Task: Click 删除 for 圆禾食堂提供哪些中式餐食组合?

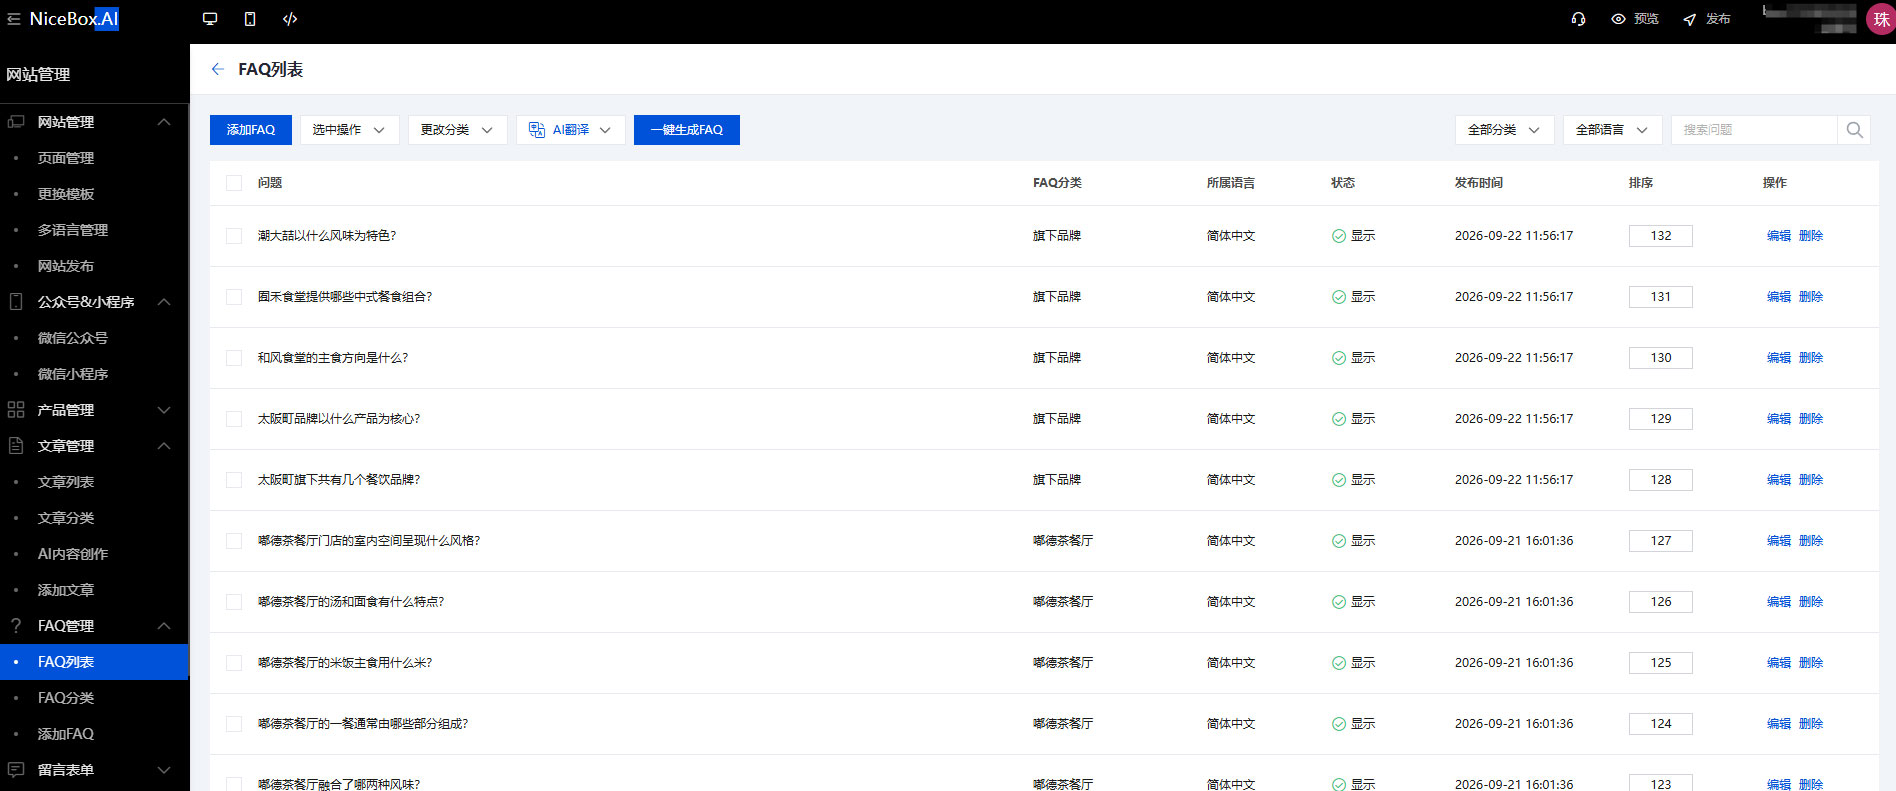Action: [1811, 297]
